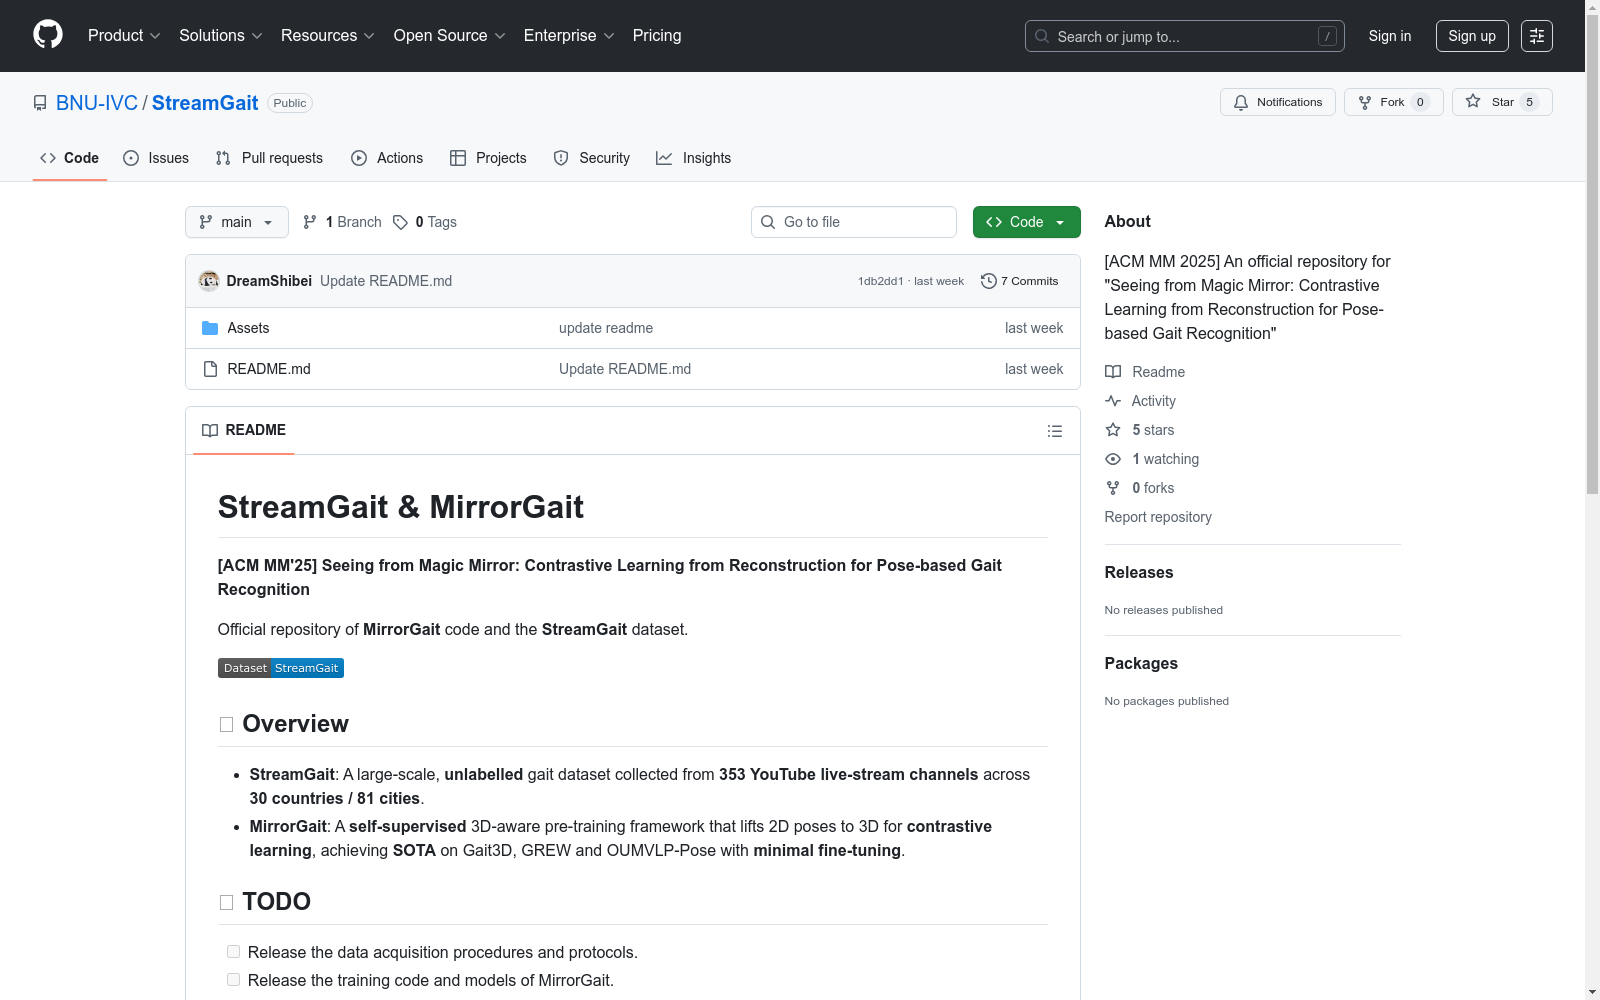The height and width of the screenshot is (1000, 1600).
Task: Open the README.md row commit message
Action: pos(625,369)
